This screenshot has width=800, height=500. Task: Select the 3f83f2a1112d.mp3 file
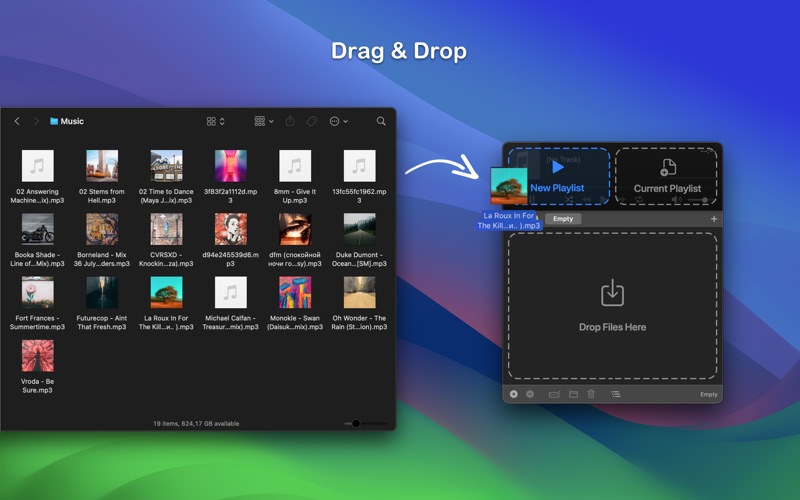(x=230, y=177)
